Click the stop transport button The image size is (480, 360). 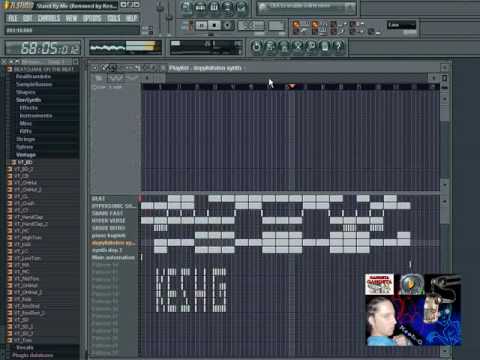[214, 25]
